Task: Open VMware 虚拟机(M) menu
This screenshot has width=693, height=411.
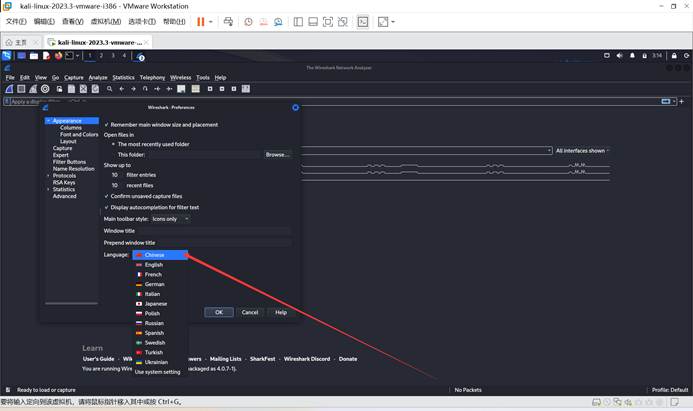Action: point(106,22)
